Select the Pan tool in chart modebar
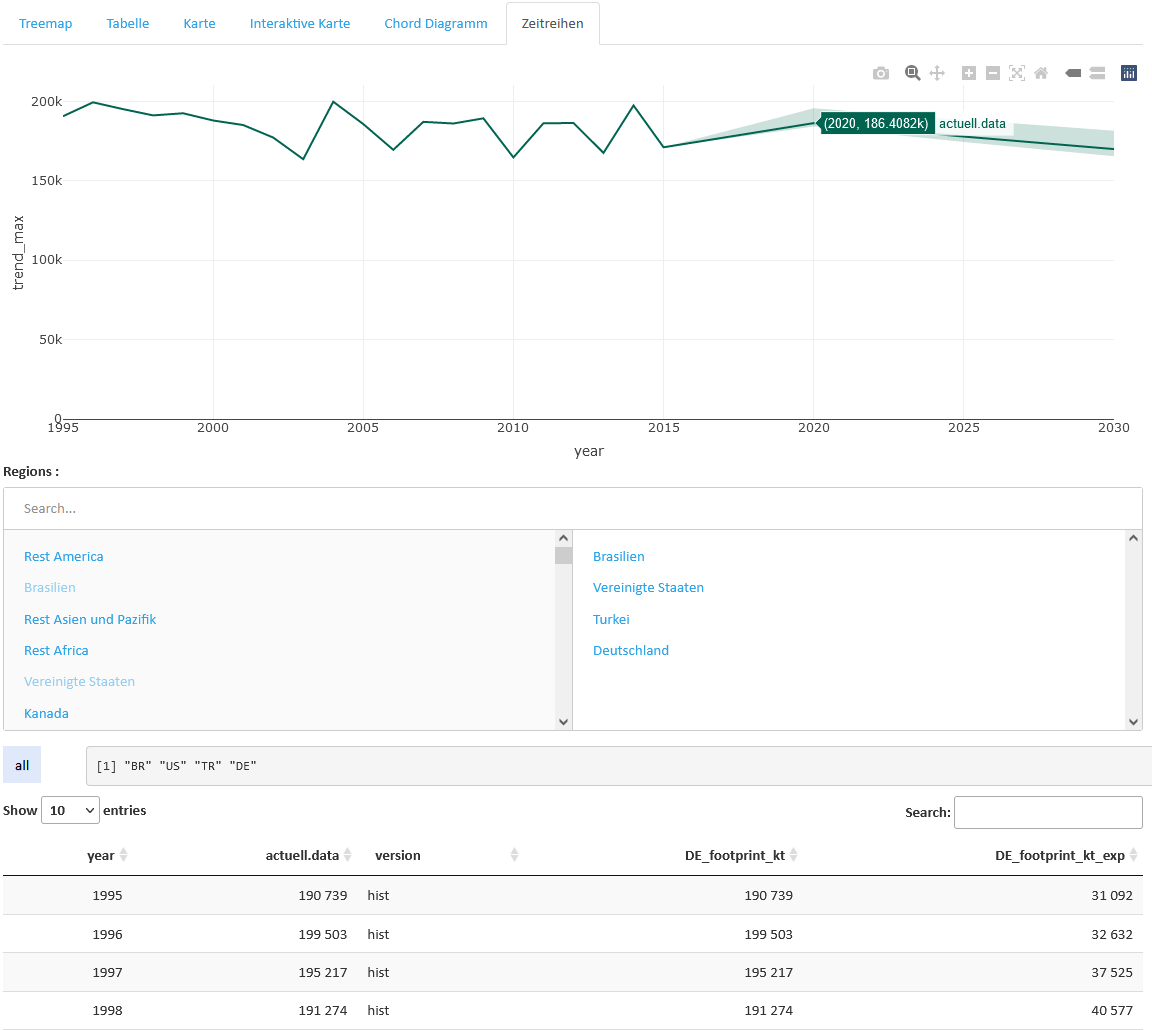Viewport: 1152px width, 1030px height. 937,73
